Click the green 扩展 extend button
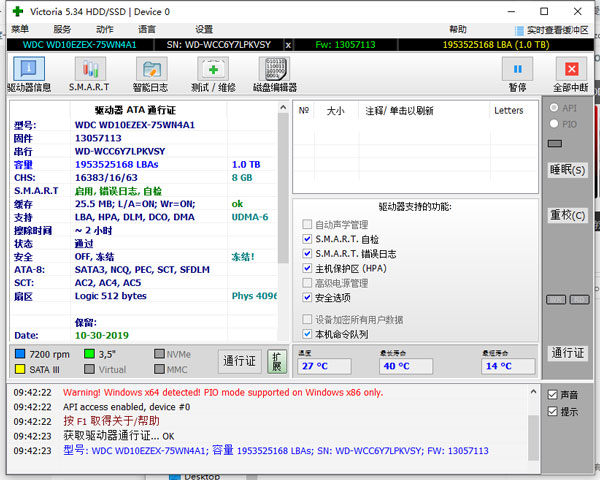The height and width of the screenshot is (480, 600). pyautogui.click(x=277, y=361)
